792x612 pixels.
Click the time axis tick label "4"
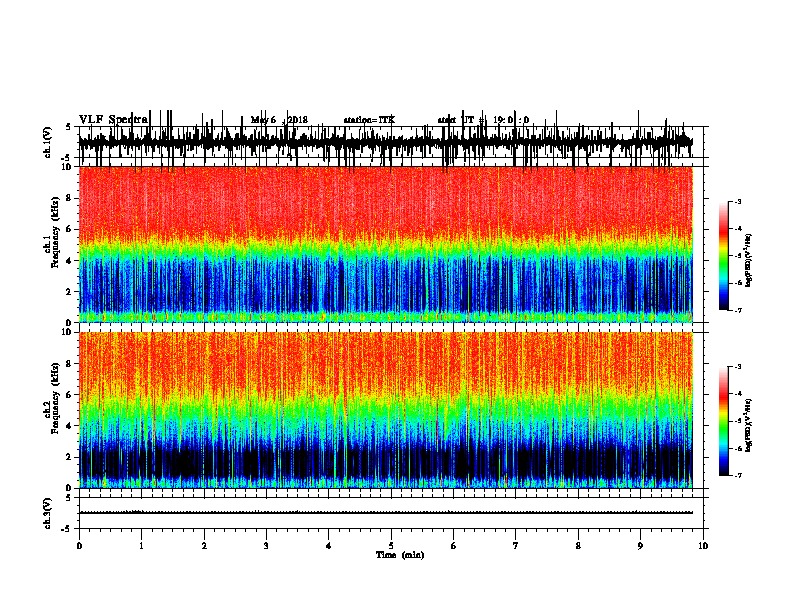click(329, 546)
